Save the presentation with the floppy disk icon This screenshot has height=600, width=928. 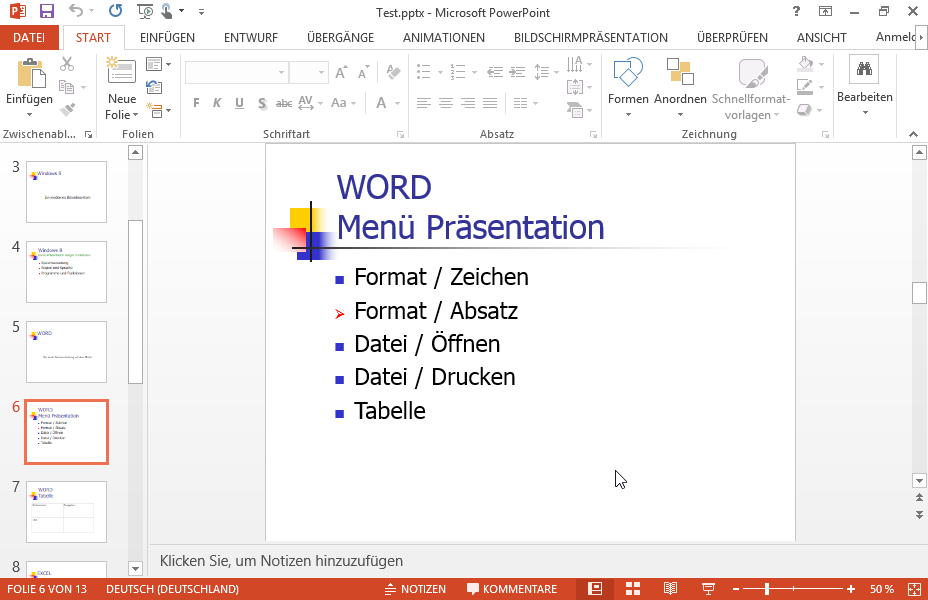pos(46,11)
